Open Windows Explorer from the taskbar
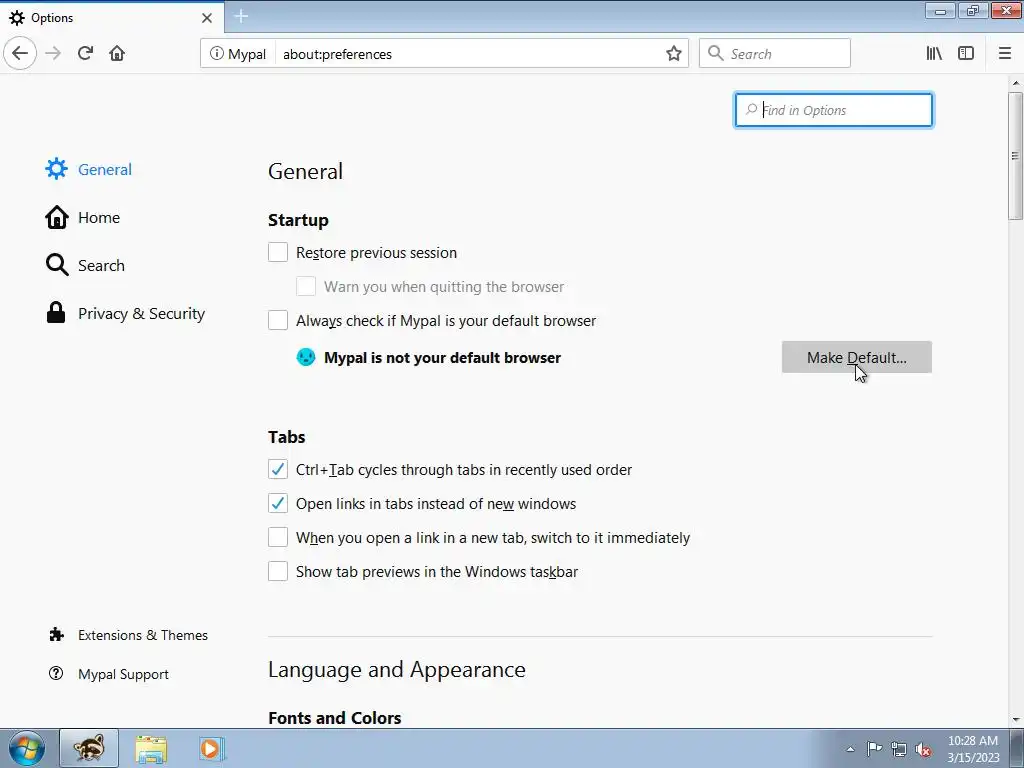 151,749
